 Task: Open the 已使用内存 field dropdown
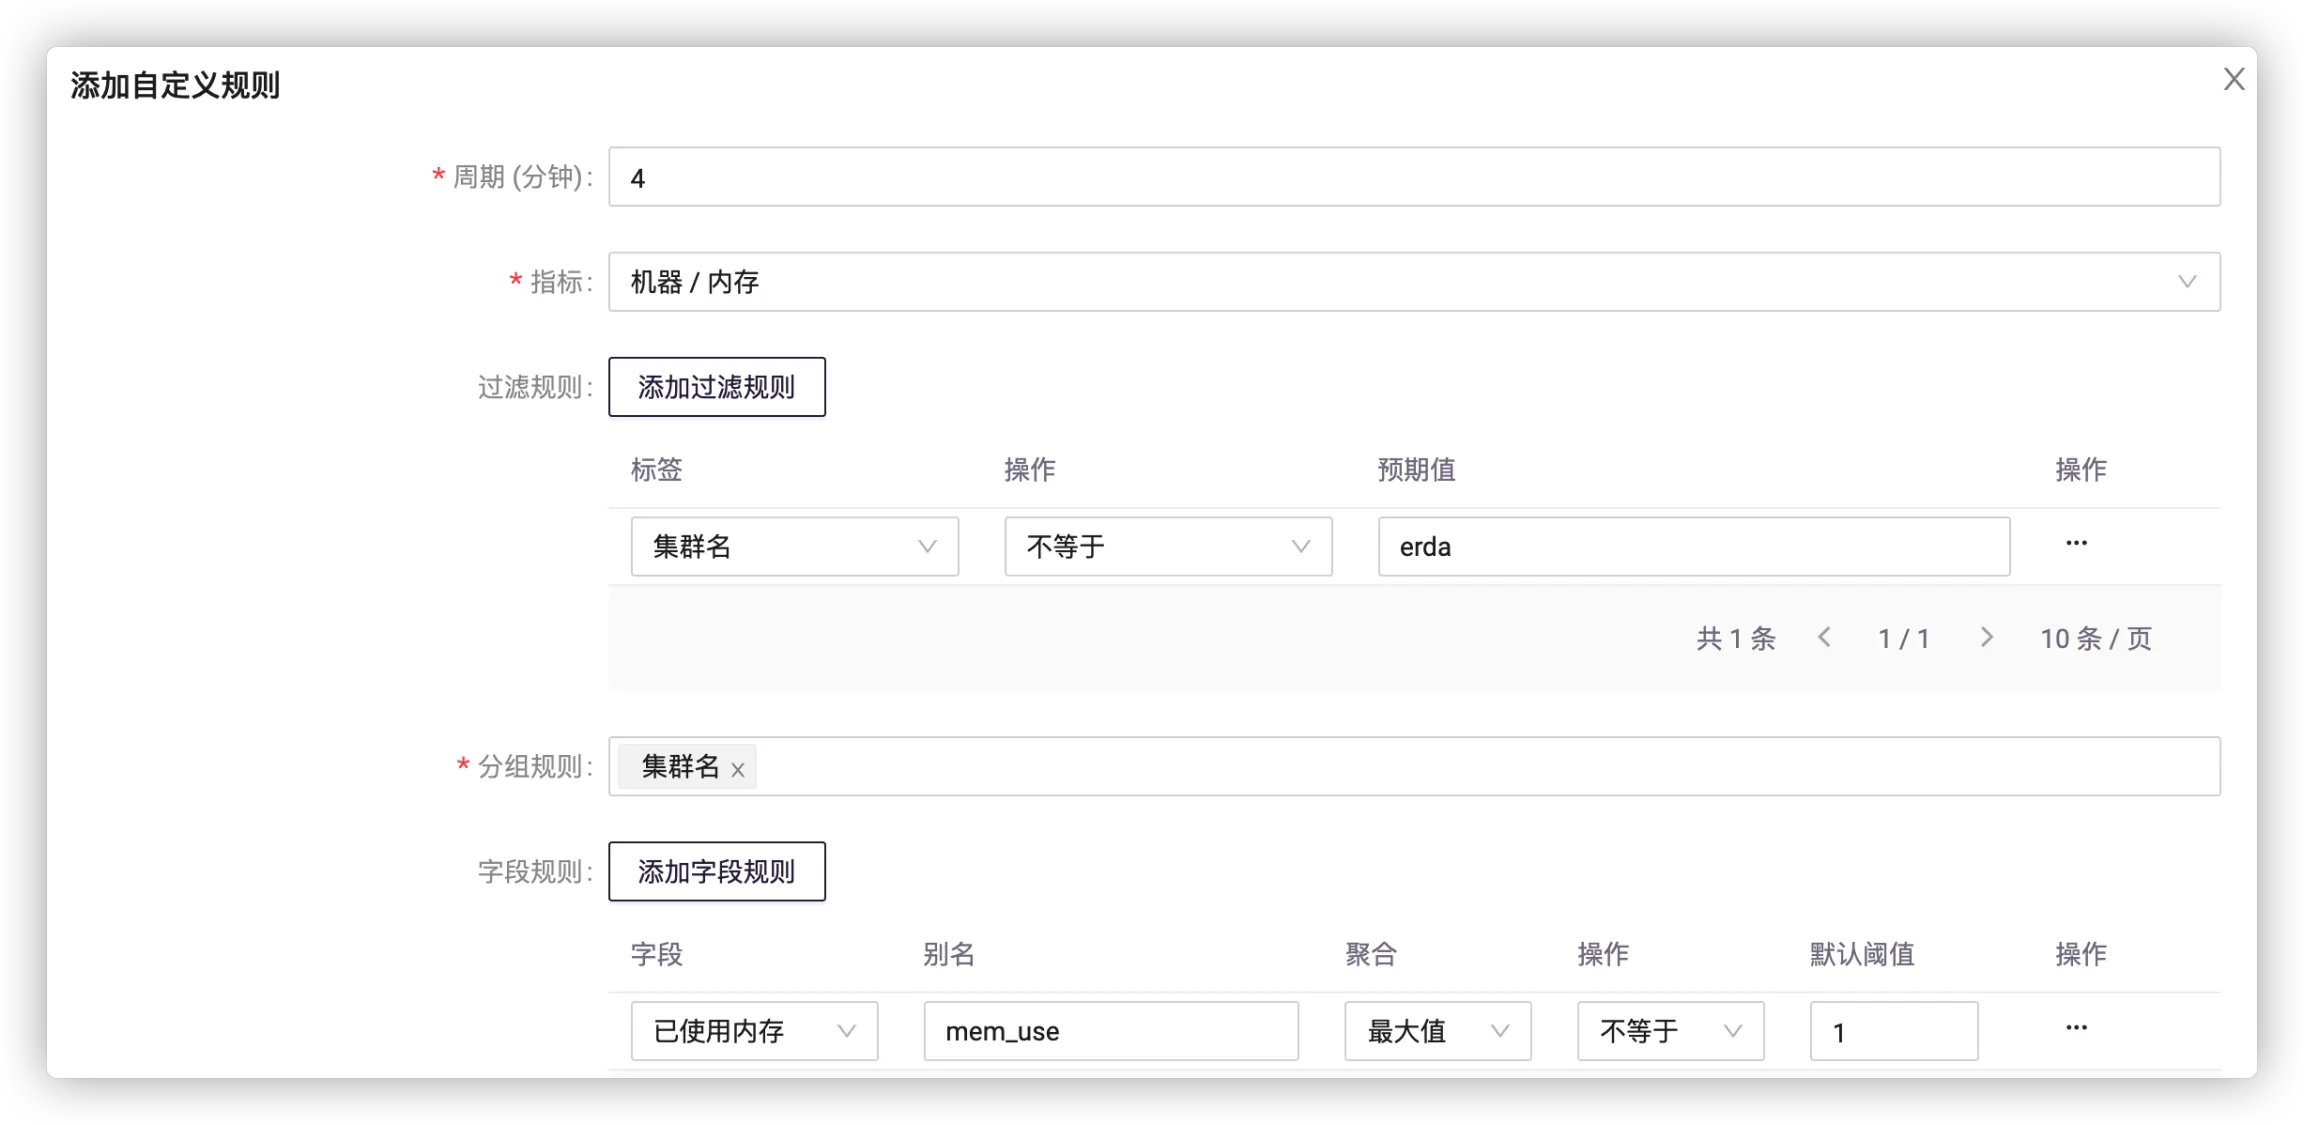[x=754, y=1031]
